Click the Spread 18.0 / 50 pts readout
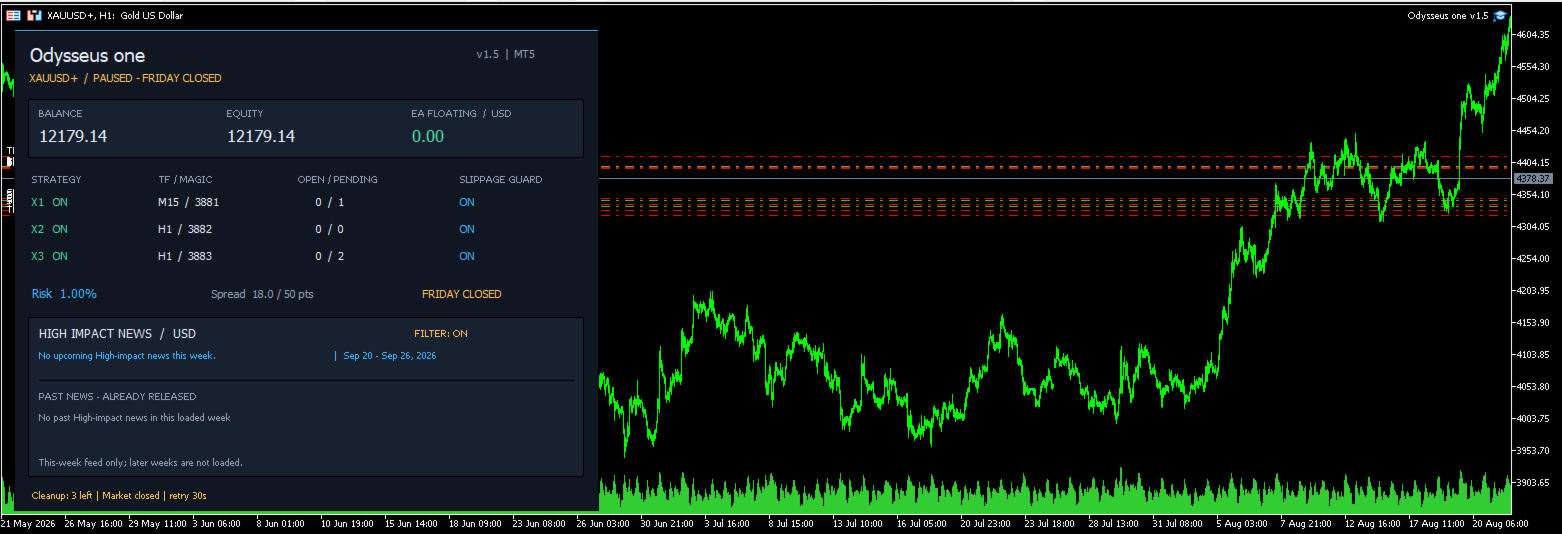This screenshot has height=534, width=1562. point(262,294)
